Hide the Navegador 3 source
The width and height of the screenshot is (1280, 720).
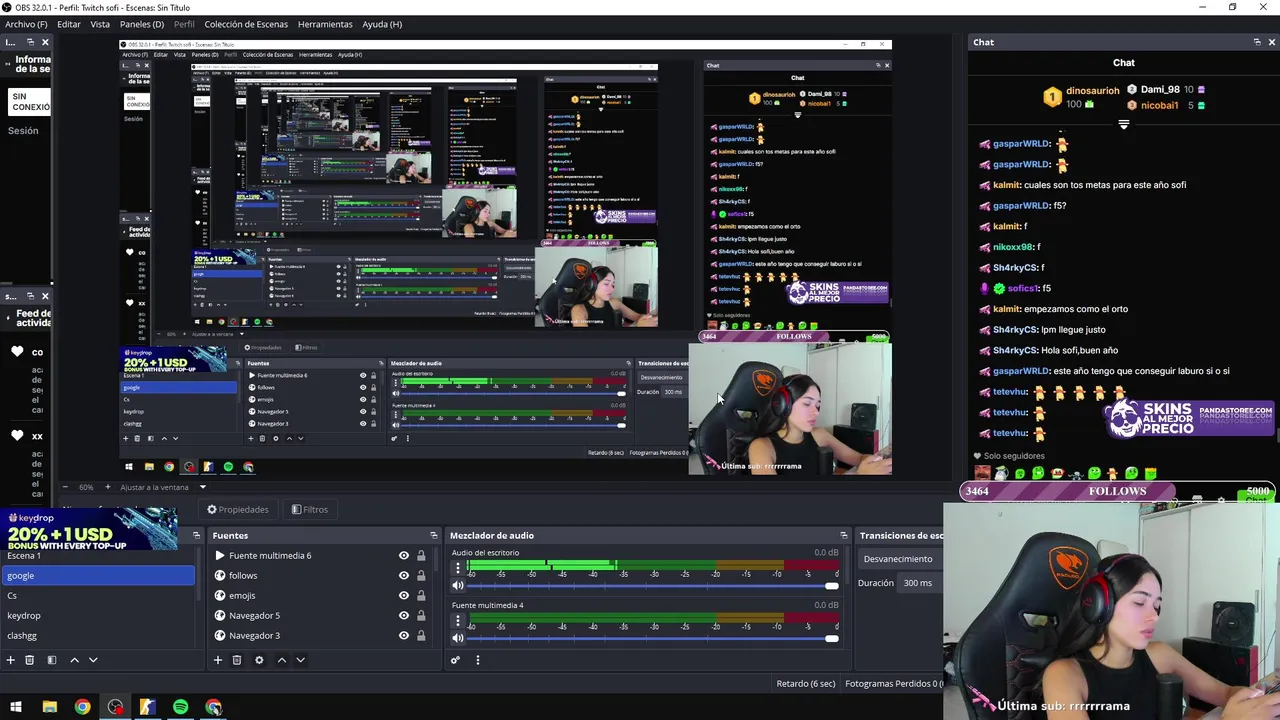(404, 636)
